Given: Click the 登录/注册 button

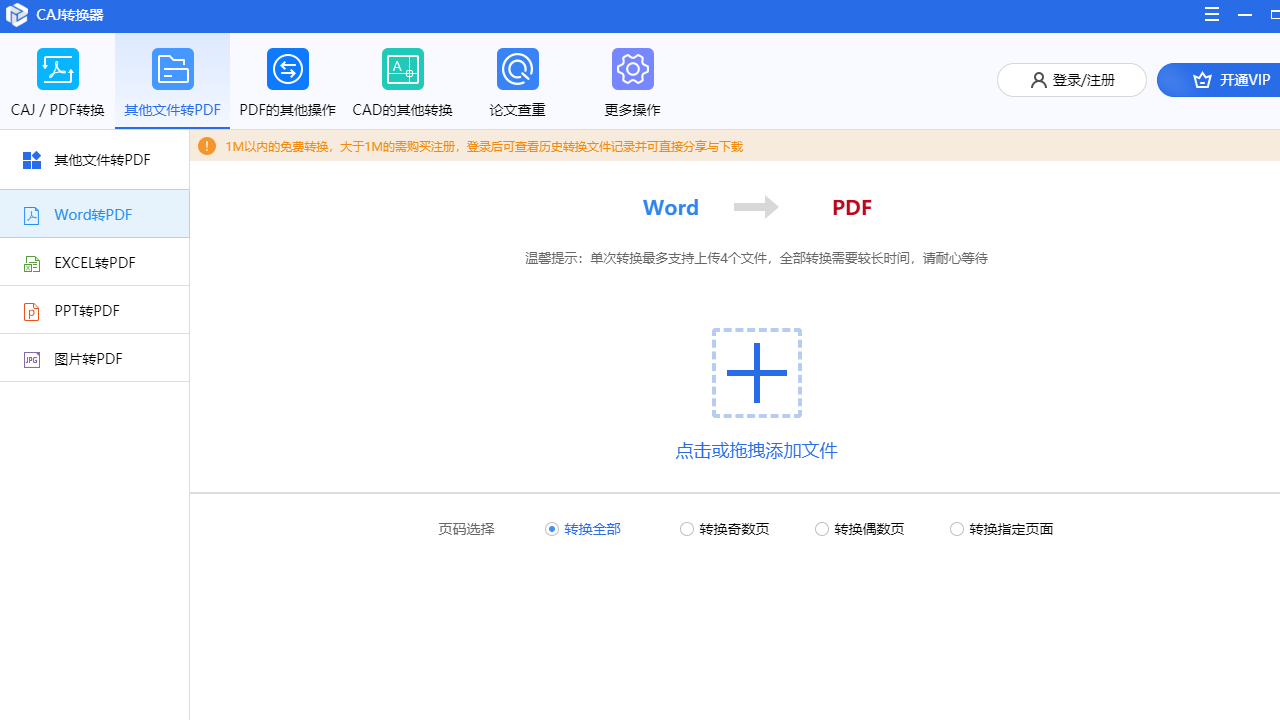Looking at the screenshot, I should [x=1071, y=80].
